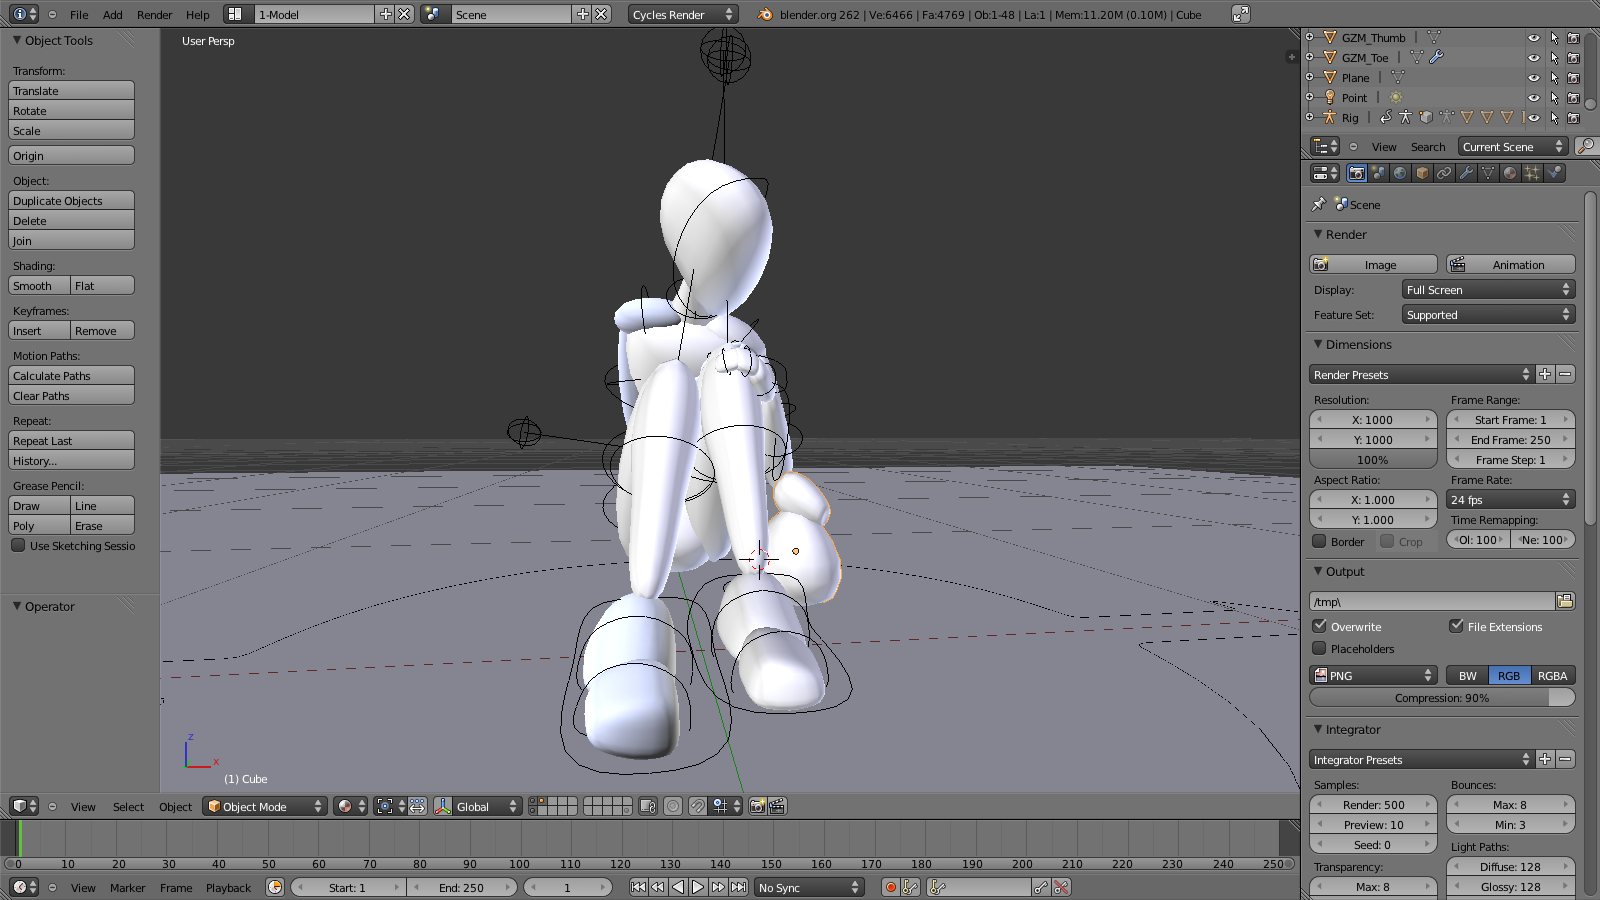Enable the red auto-keyframe record button
This screenshot has width=1600, height=900.
890,887
